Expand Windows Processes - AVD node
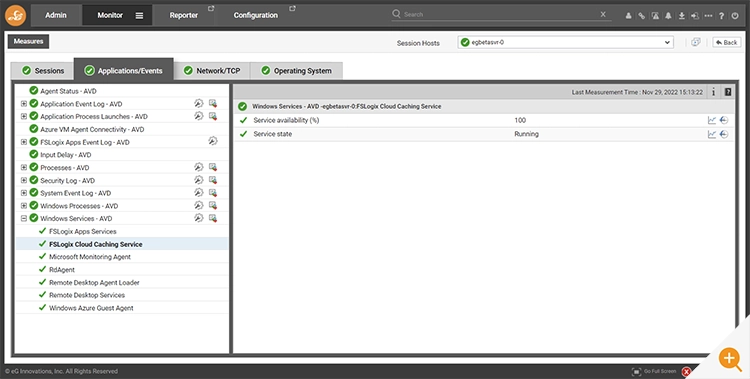This screenshot has height=379, width=750. 23,206
